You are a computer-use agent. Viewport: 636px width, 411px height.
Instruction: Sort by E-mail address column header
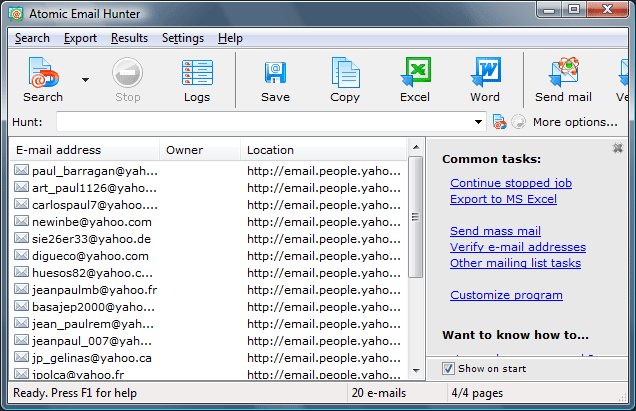point(84,150)
